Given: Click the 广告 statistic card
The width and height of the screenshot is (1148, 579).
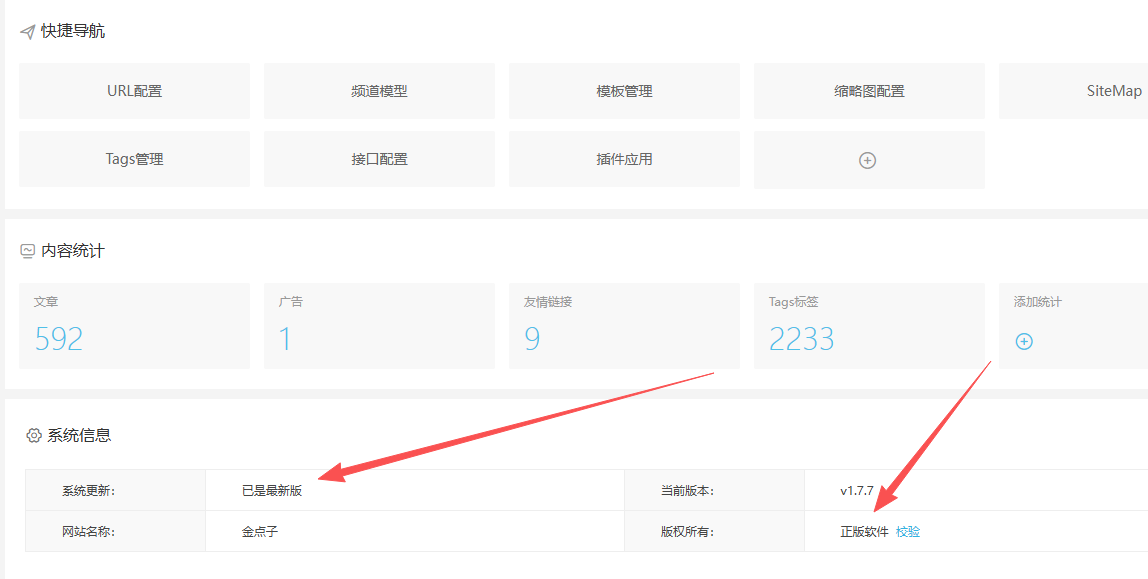Looking at the screenshot, I should click(x=286, y=339).
